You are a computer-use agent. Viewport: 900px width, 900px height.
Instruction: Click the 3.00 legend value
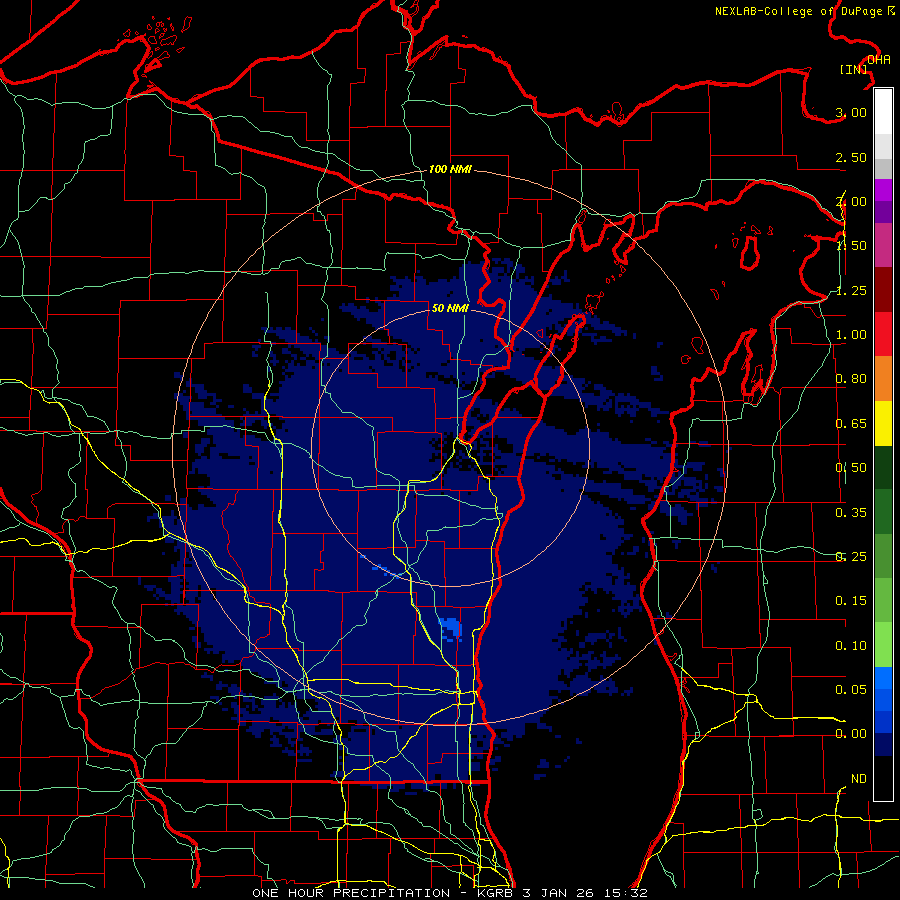coord(851,112)
